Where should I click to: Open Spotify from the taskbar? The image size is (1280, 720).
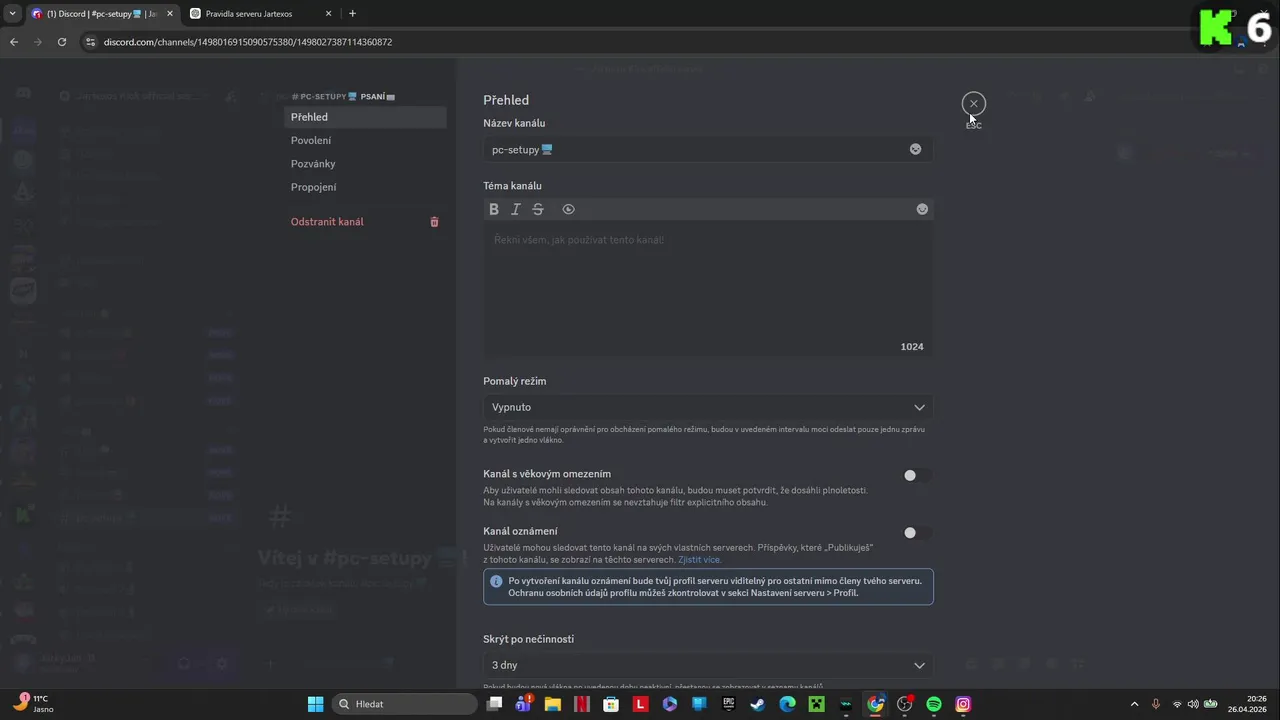934,704
